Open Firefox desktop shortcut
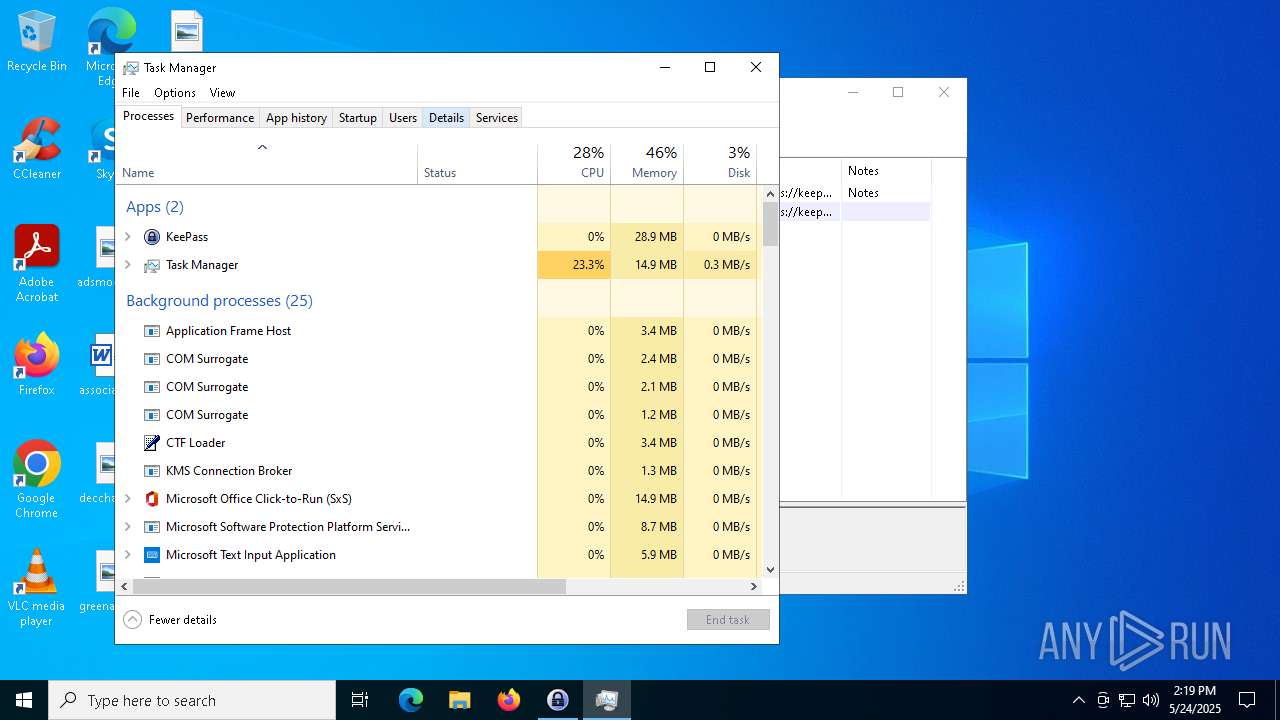The image size is (1280, 720). click(37, 365)
